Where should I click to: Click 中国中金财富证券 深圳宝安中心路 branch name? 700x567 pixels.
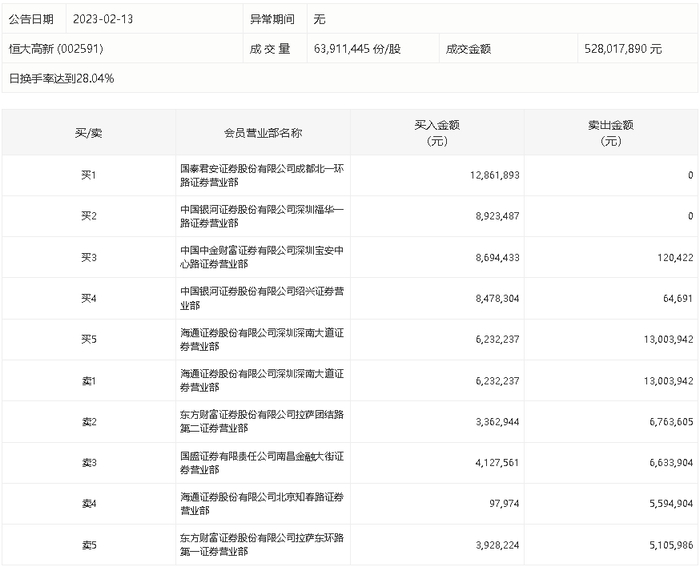[262, 257]
